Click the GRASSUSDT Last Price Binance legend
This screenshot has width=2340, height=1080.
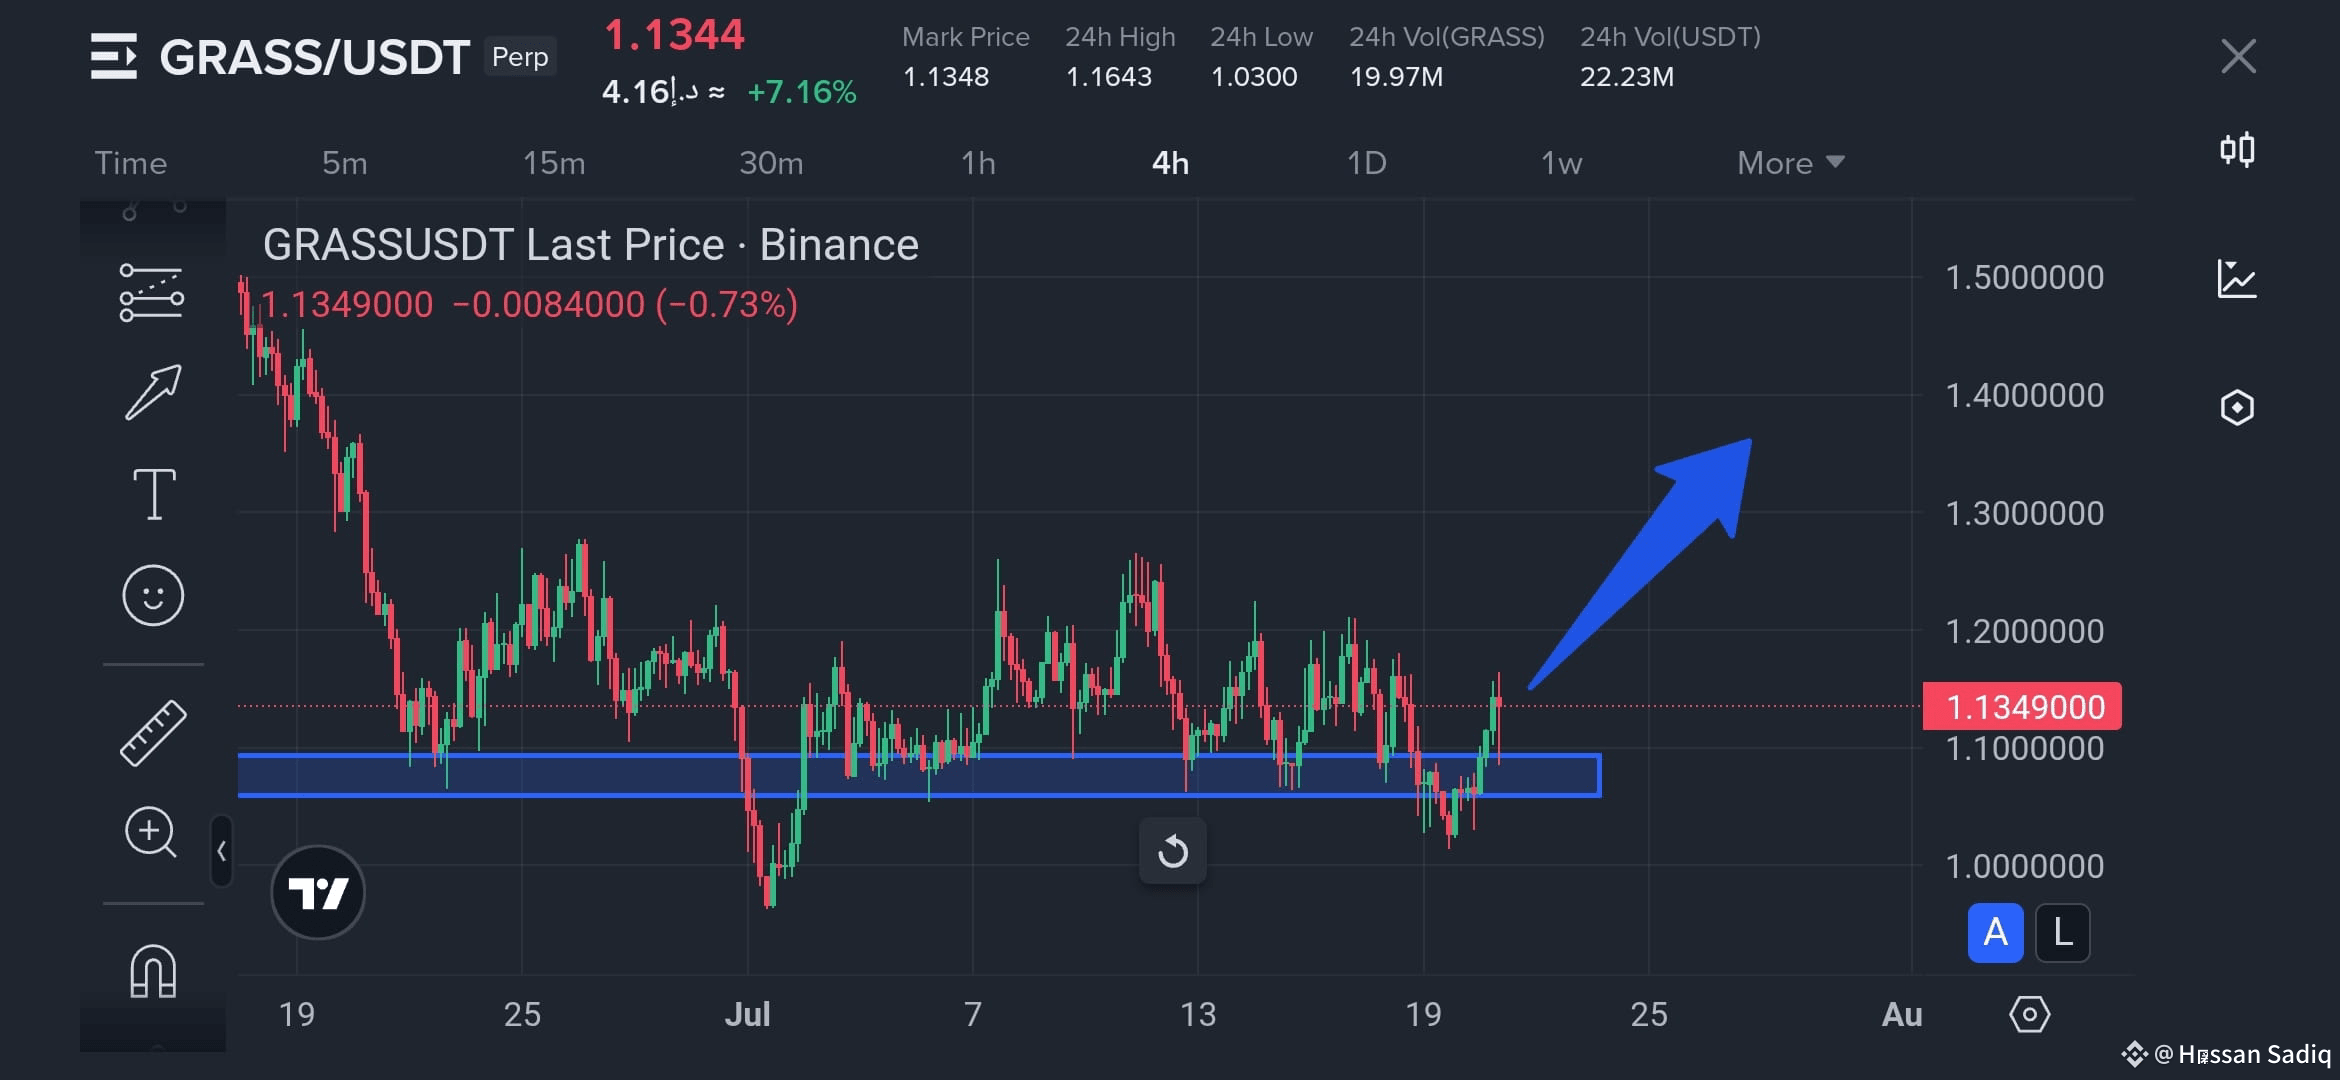point(590,245)
